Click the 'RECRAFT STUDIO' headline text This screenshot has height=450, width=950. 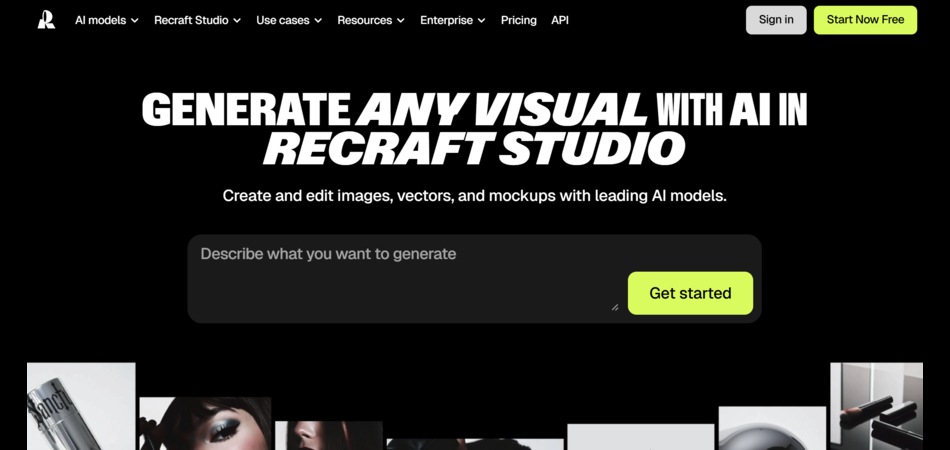pos(474,148)
